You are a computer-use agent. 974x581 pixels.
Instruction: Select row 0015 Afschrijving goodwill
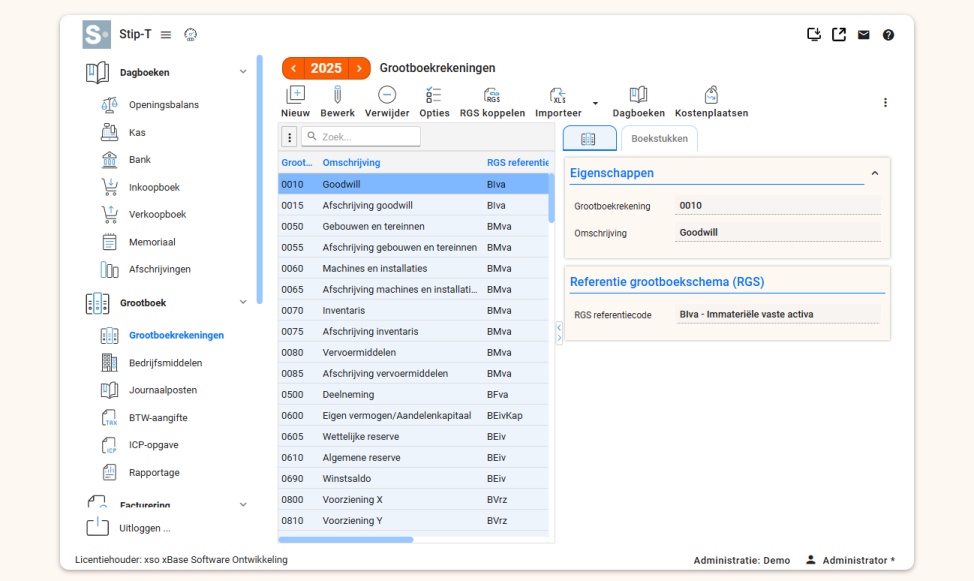click(413, 206)
